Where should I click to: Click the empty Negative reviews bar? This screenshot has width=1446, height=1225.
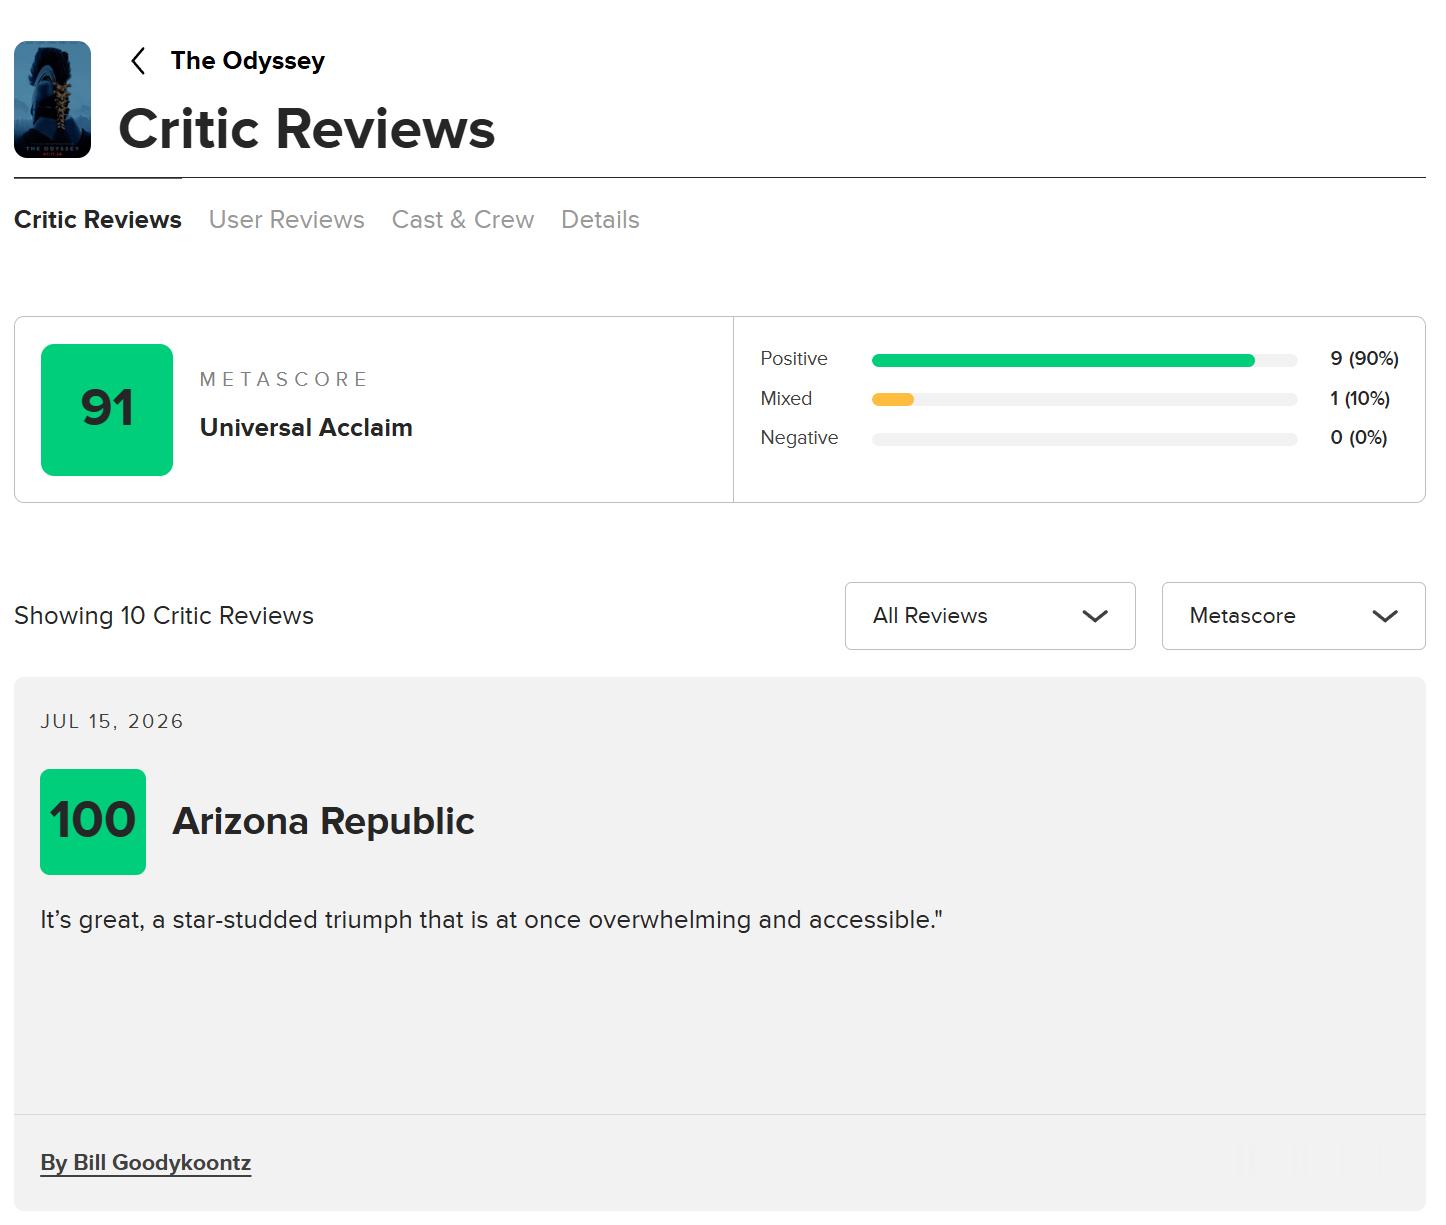coord(1084,439)
